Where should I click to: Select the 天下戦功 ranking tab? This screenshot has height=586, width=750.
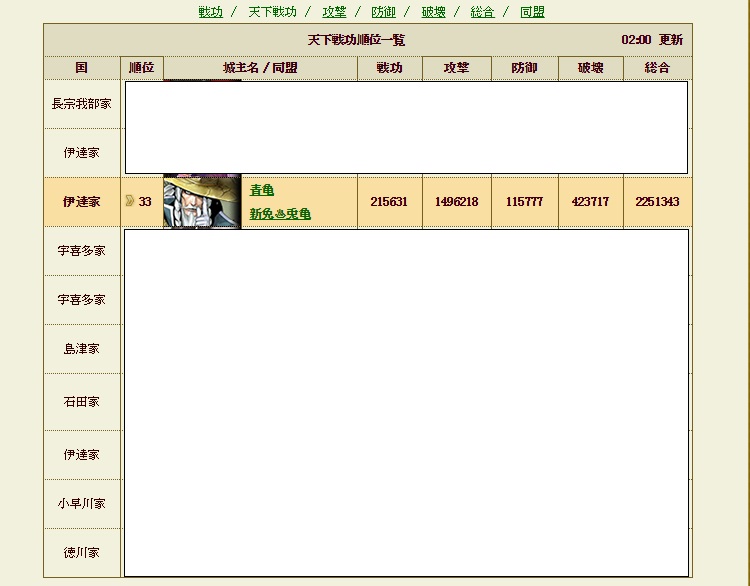pos(272,12)
